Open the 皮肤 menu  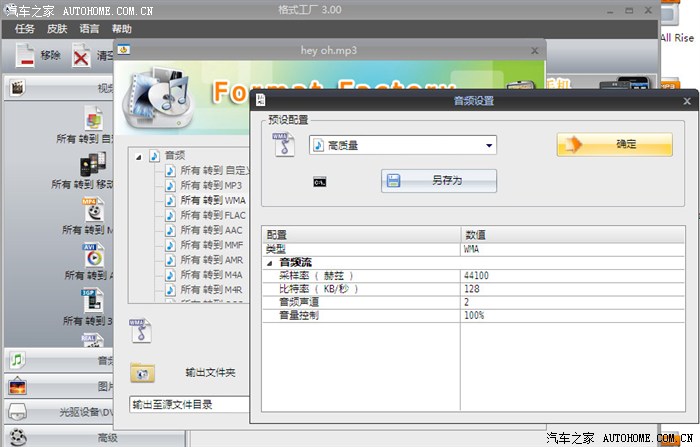pos(57,29)
